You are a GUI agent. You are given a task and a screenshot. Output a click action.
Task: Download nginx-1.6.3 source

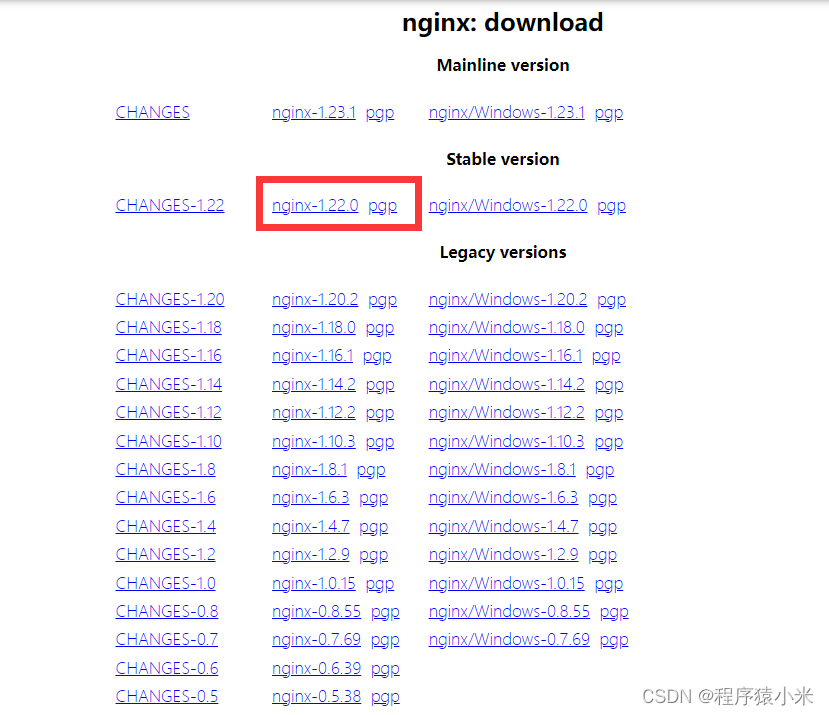pos(310,498)
